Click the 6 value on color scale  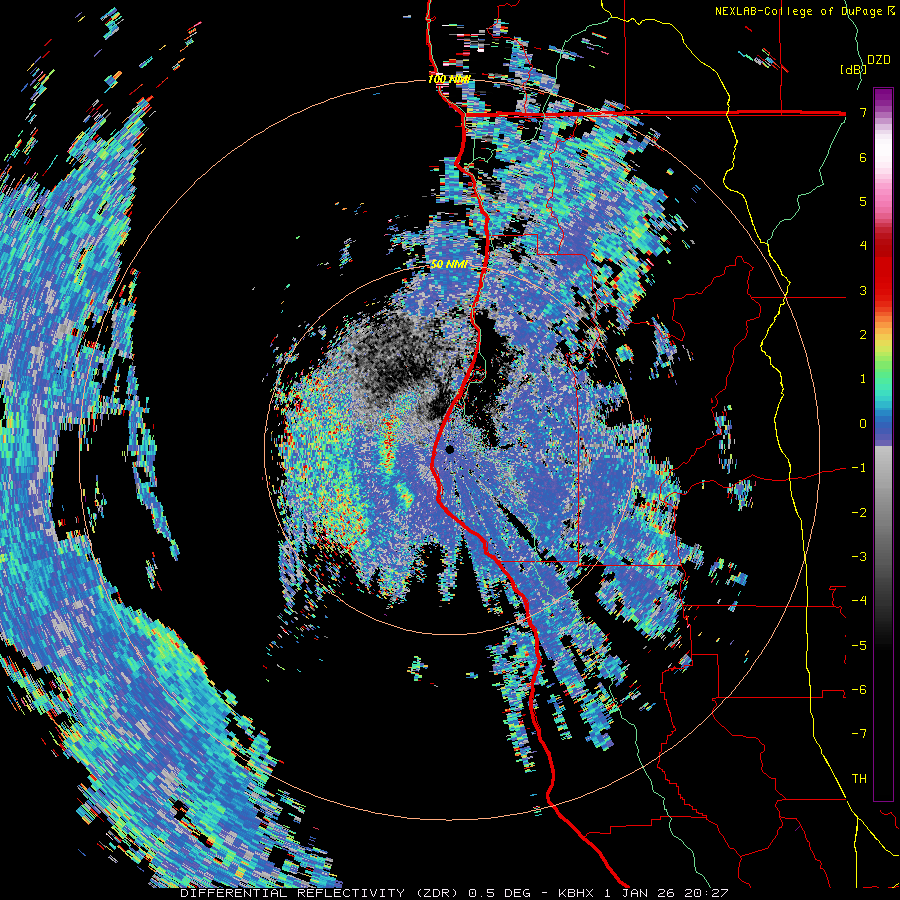(863, 157)
